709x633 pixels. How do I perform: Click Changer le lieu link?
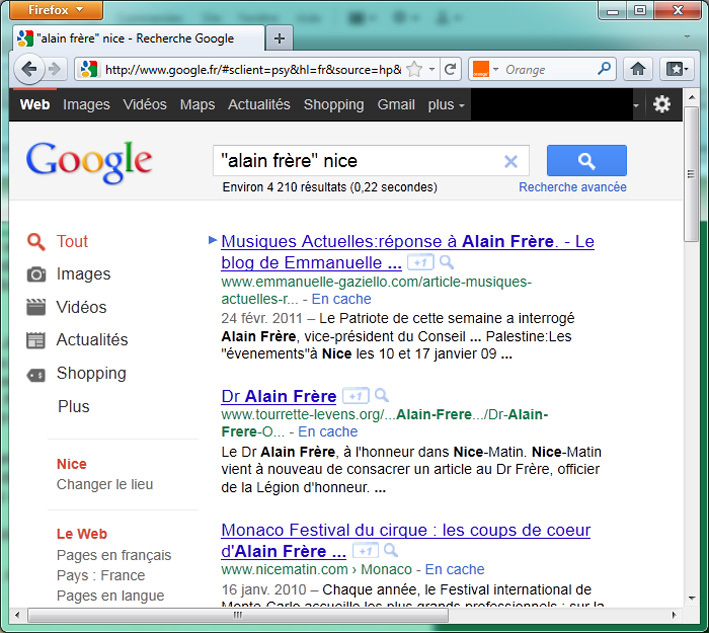[105, 485]
